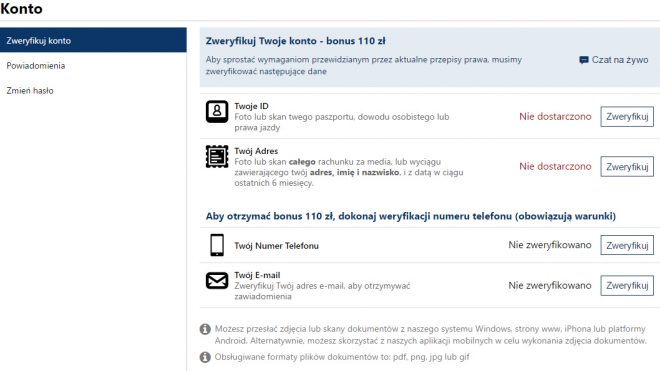Click the 'Twój E-mail' row title

pyautogui.click(x=257, y=275)
